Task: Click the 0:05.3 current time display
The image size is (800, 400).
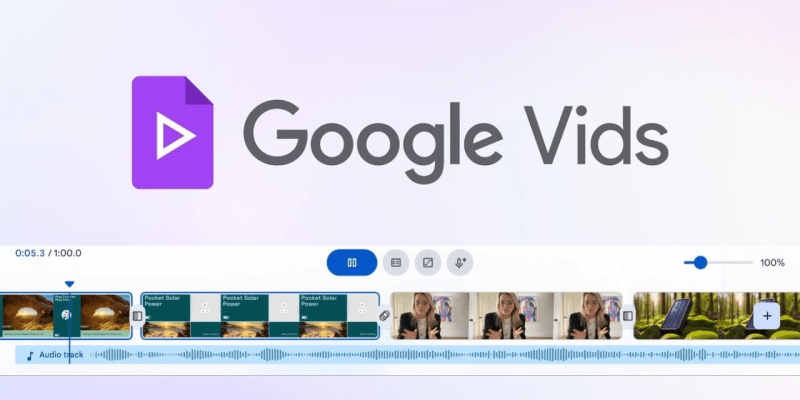Action: (x=30, y=253)
